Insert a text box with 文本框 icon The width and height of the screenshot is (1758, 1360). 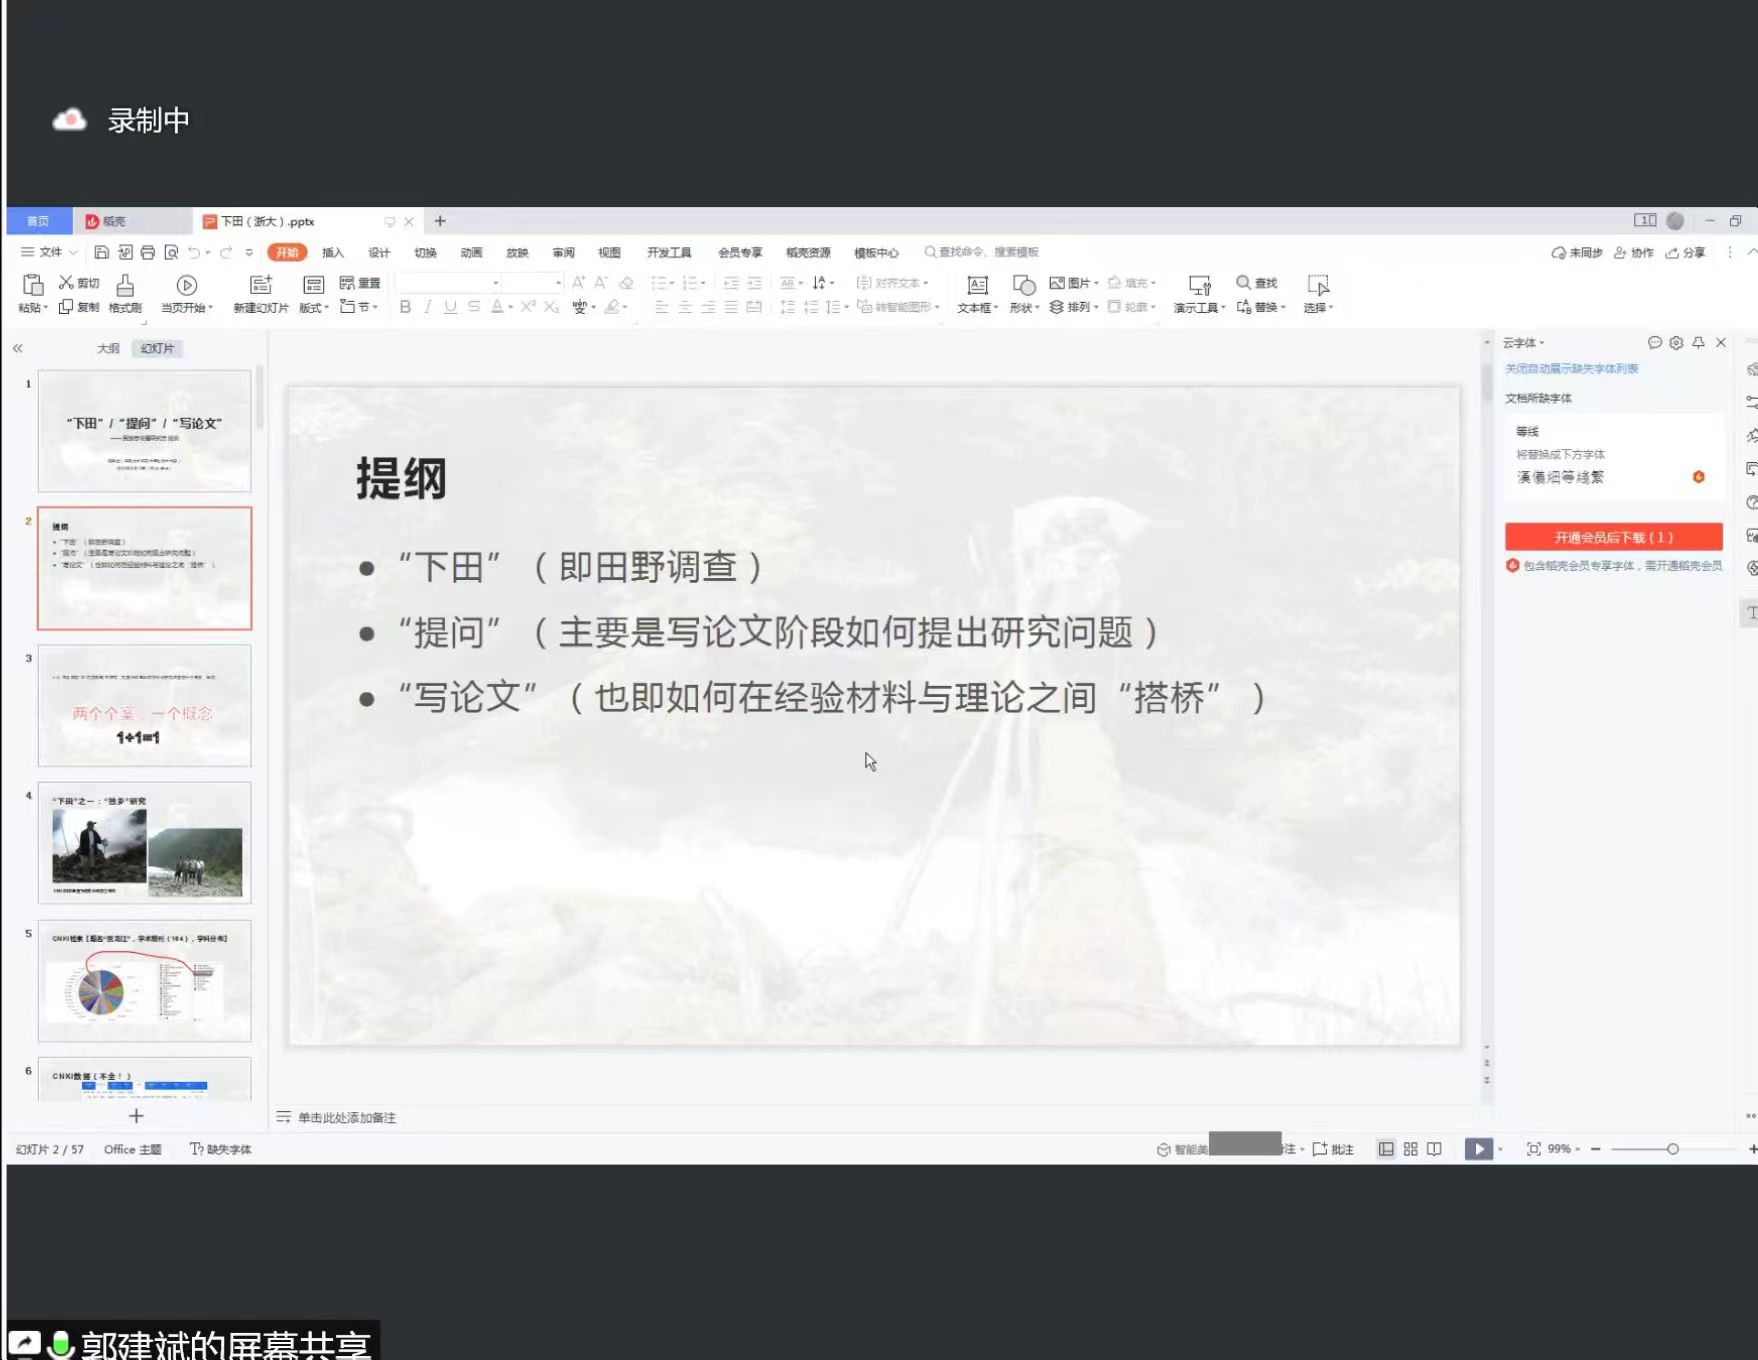click(x=977, y=286)
